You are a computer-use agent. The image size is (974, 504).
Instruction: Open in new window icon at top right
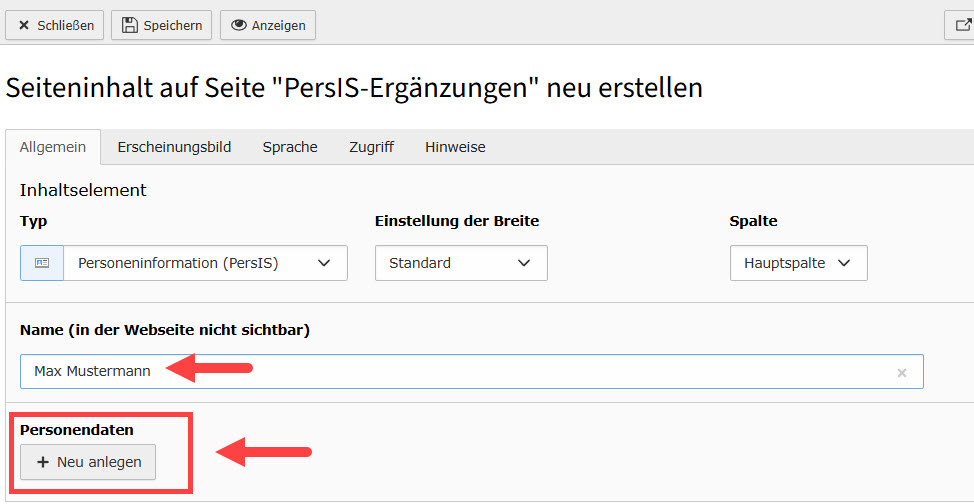click(x=962, y=25)
